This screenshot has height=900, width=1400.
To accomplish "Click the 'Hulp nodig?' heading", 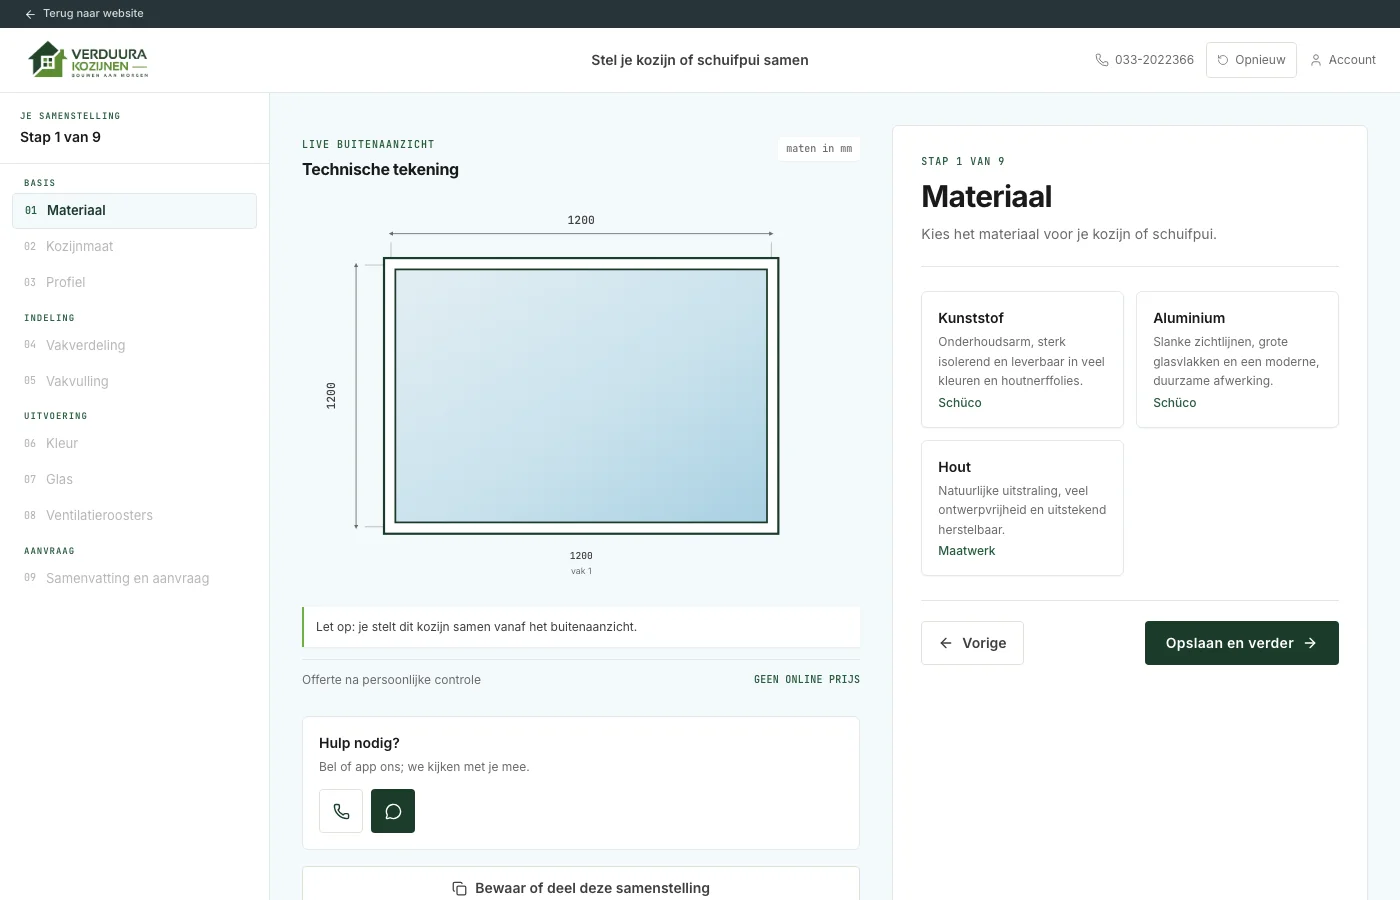I will 359,743.
